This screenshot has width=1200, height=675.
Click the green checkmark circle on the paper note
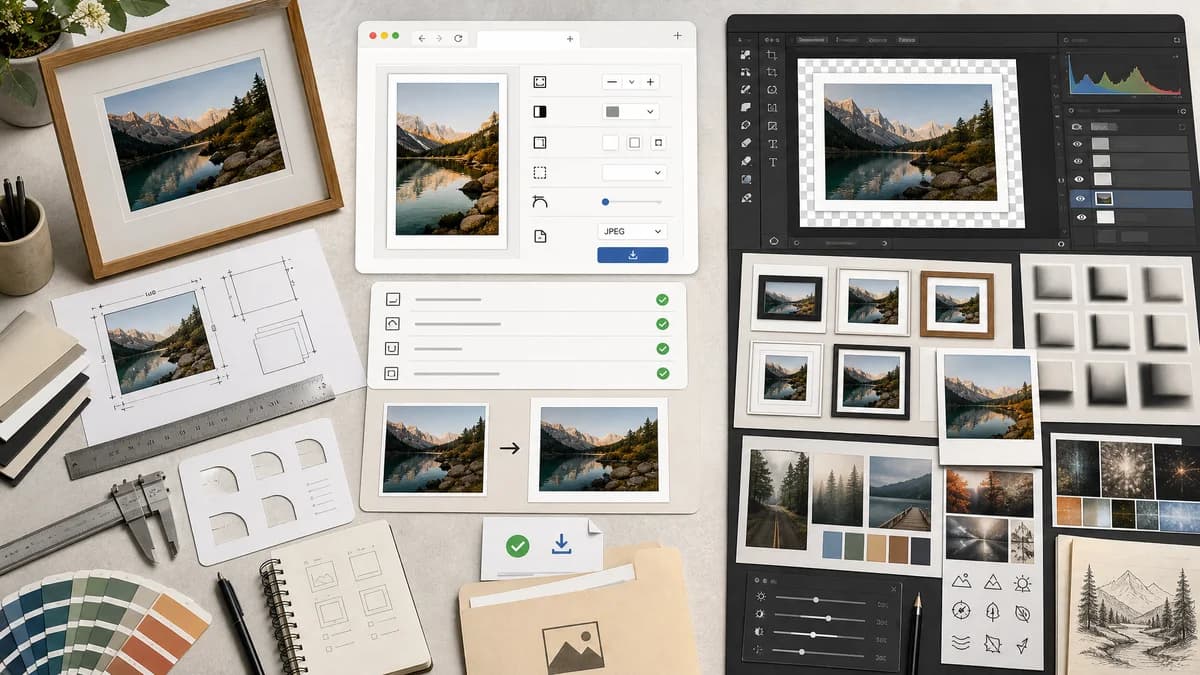[517, 545]
